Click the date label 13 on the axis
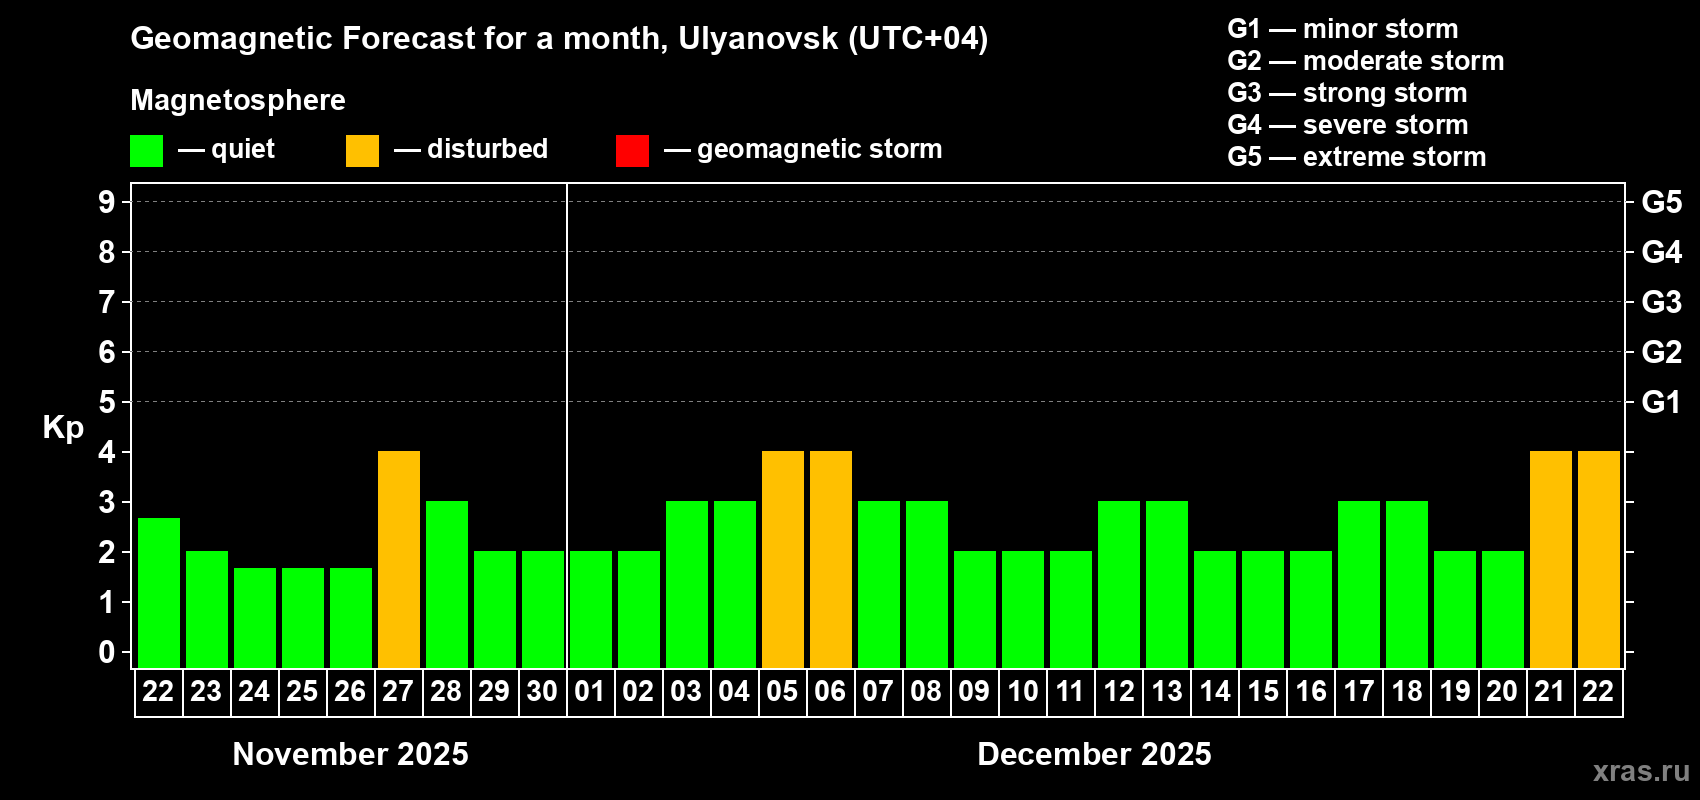1700x800 pixels. pos(1166,692)
